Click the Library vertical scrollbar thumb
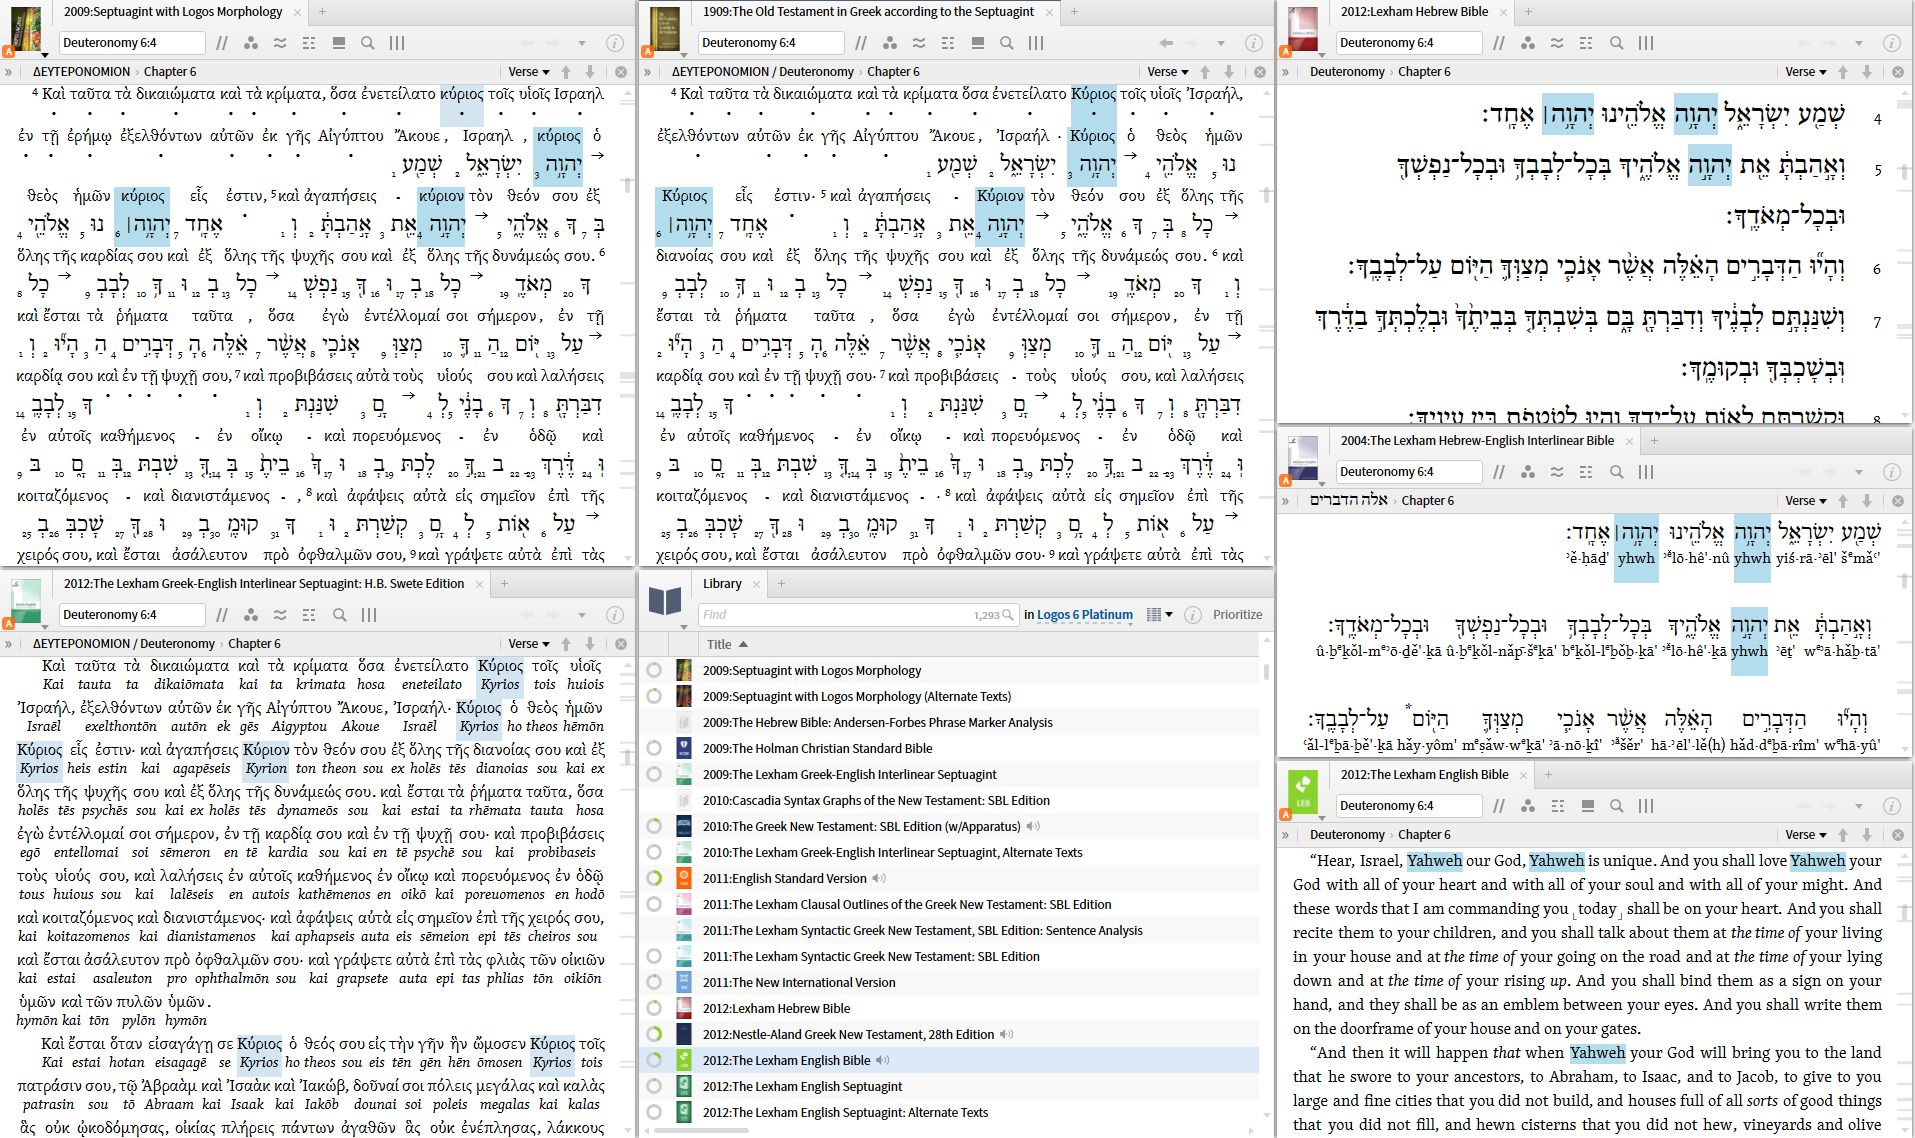 (x=1266, y=672)
